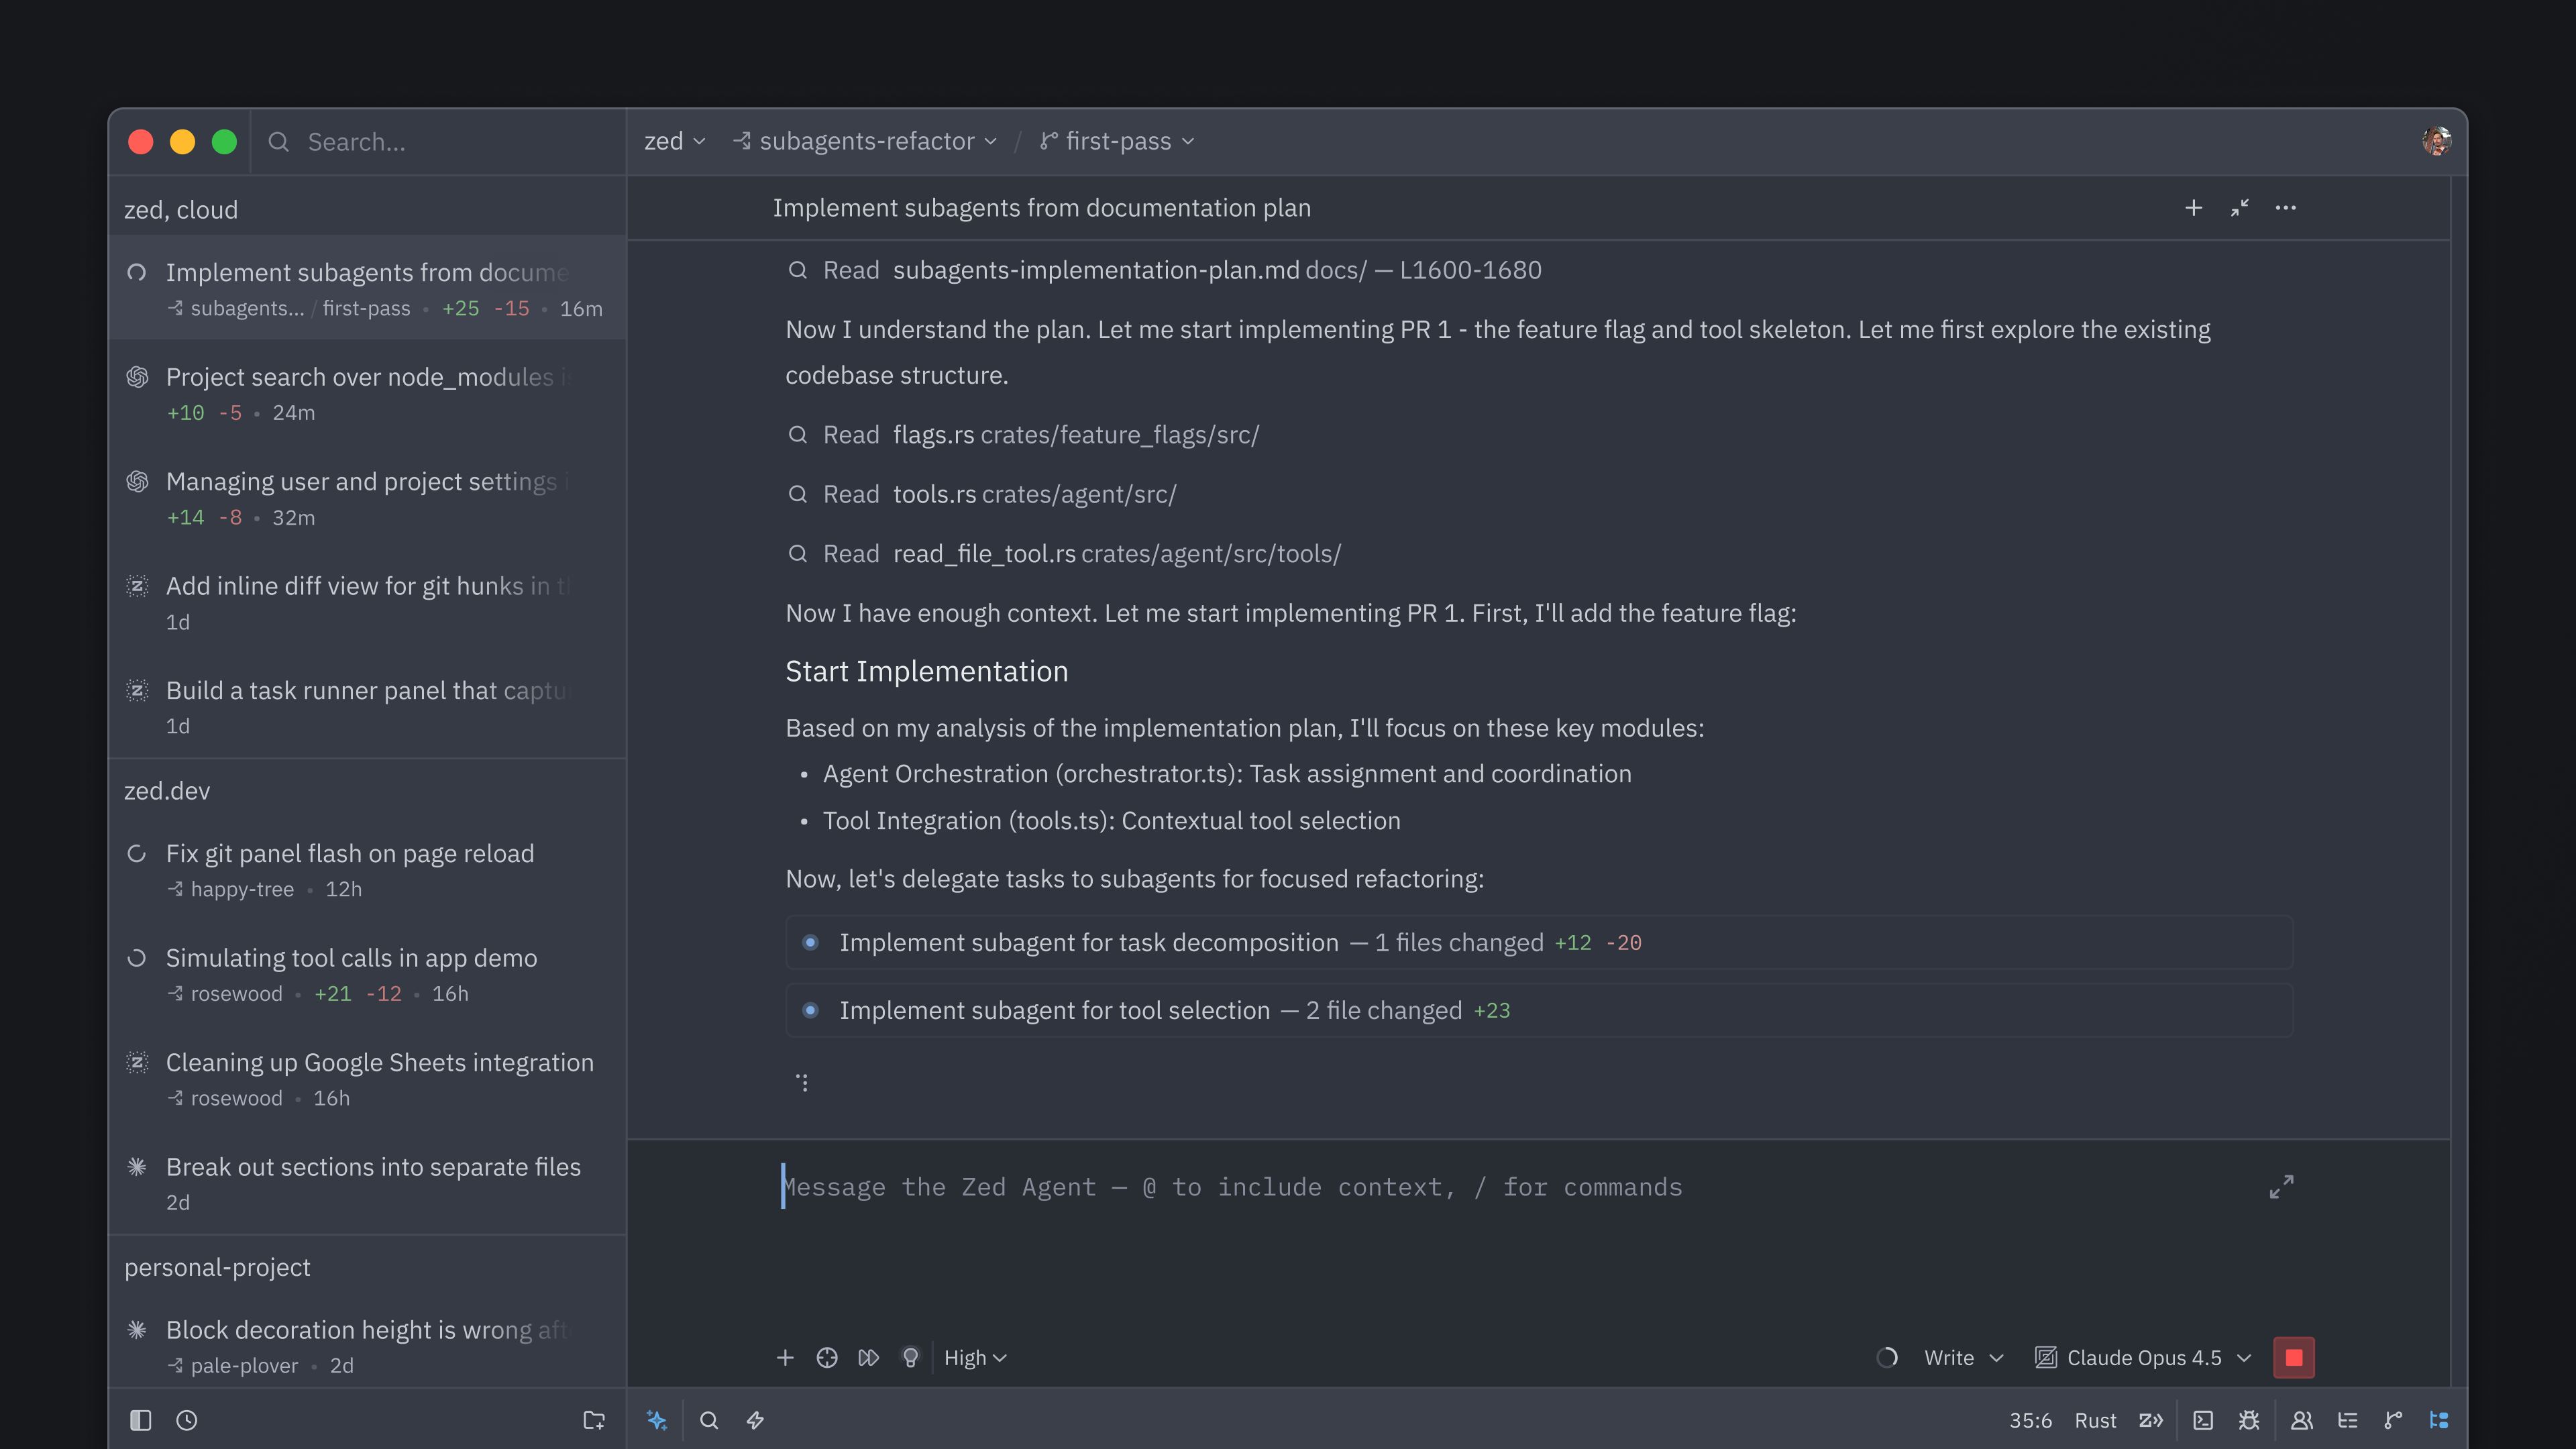Open the Build a task runner panel thread

point(367,707)
